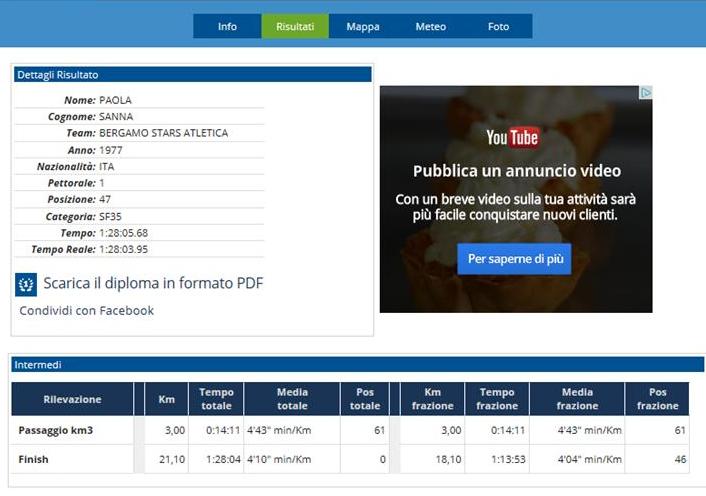Click the Tempo value '1:28:05.68'

123,233
